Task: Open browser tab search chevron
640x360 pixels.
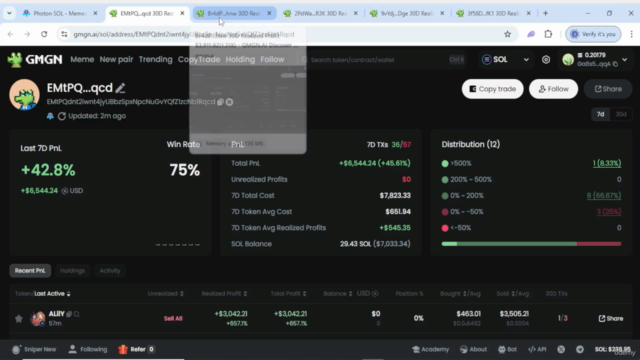Action: tap(9, 13)
